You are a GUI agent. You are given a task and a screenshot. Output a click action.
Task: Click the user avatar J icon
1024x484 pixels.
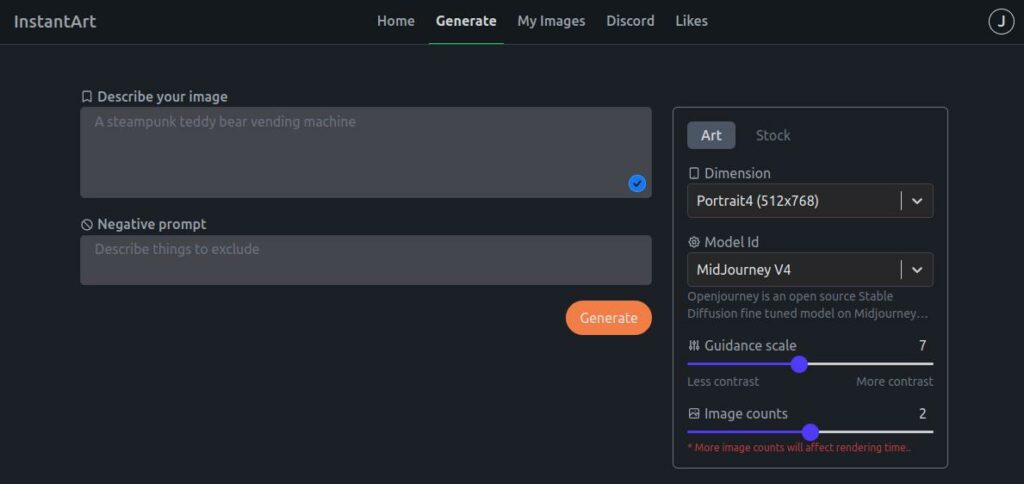[x=1001, y=22]
